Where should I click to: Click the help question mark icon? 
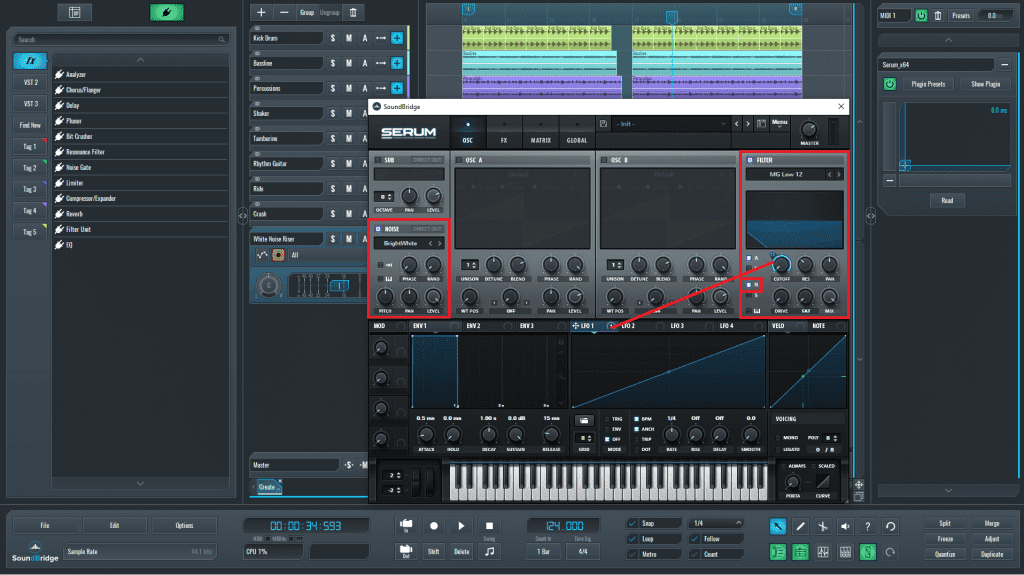point(868,525)
